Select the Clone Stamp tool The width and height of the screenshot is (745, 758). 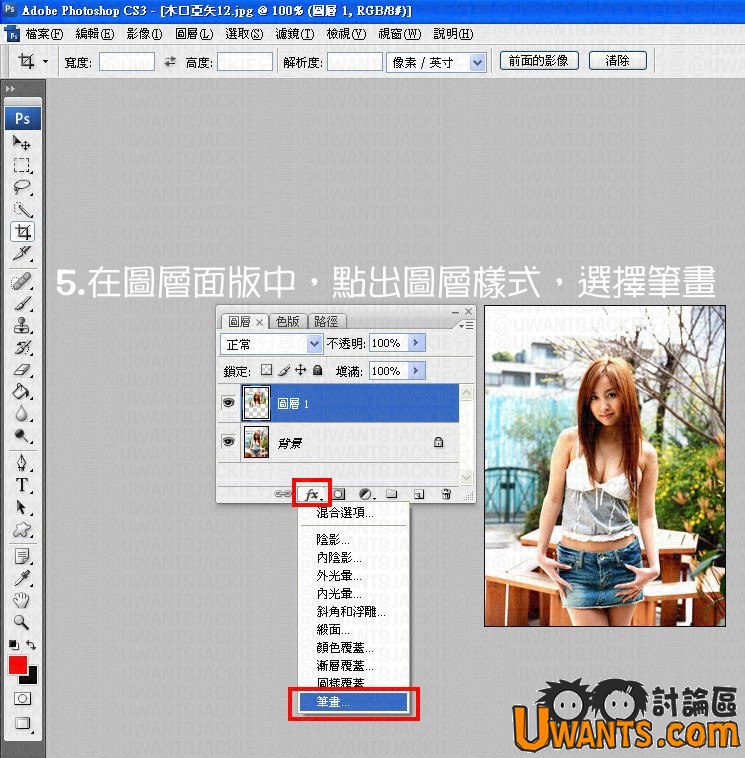[x=21, y=326]
